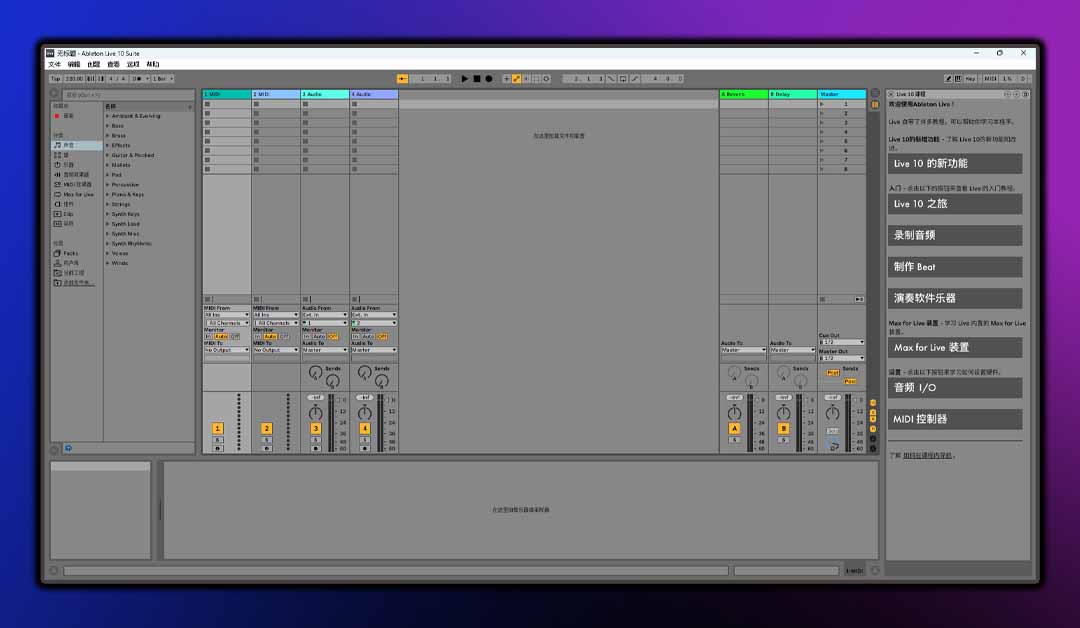Launch scene 1 in the Master track
Screen dimensions: 1080x628
point(822,104)
